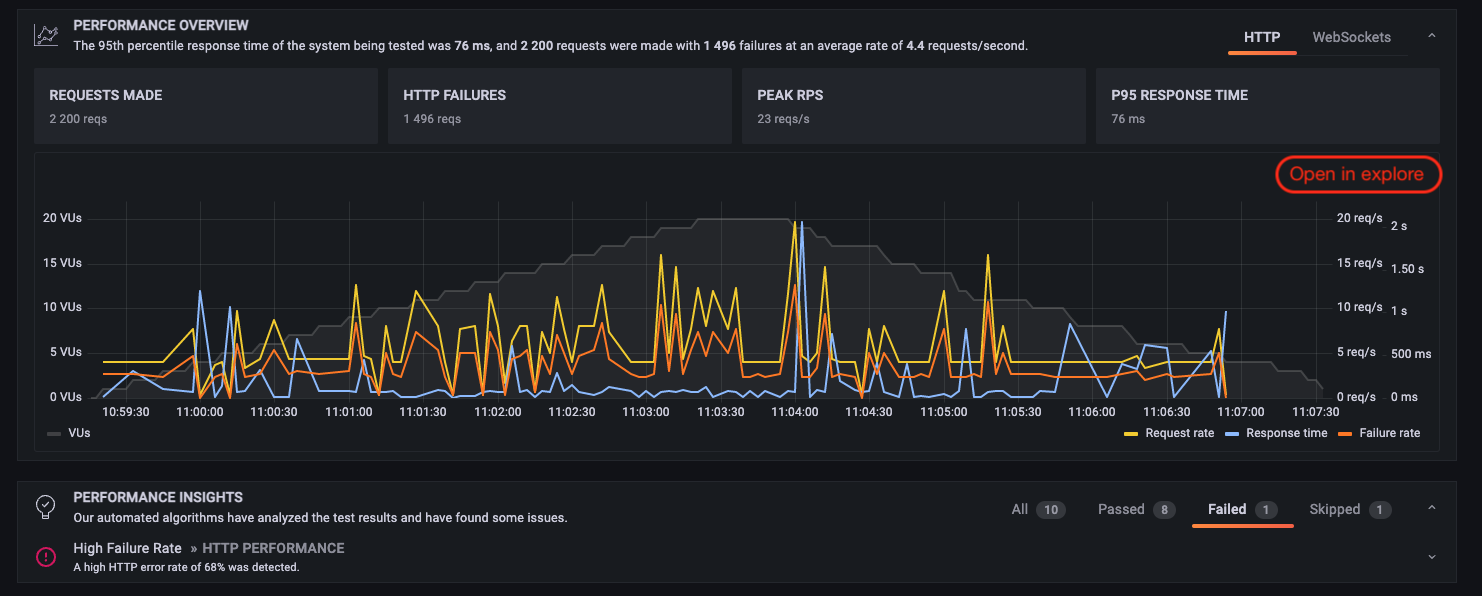The image size is (1482, 596).
Task: View Skipped insights
Action: 1335,509
